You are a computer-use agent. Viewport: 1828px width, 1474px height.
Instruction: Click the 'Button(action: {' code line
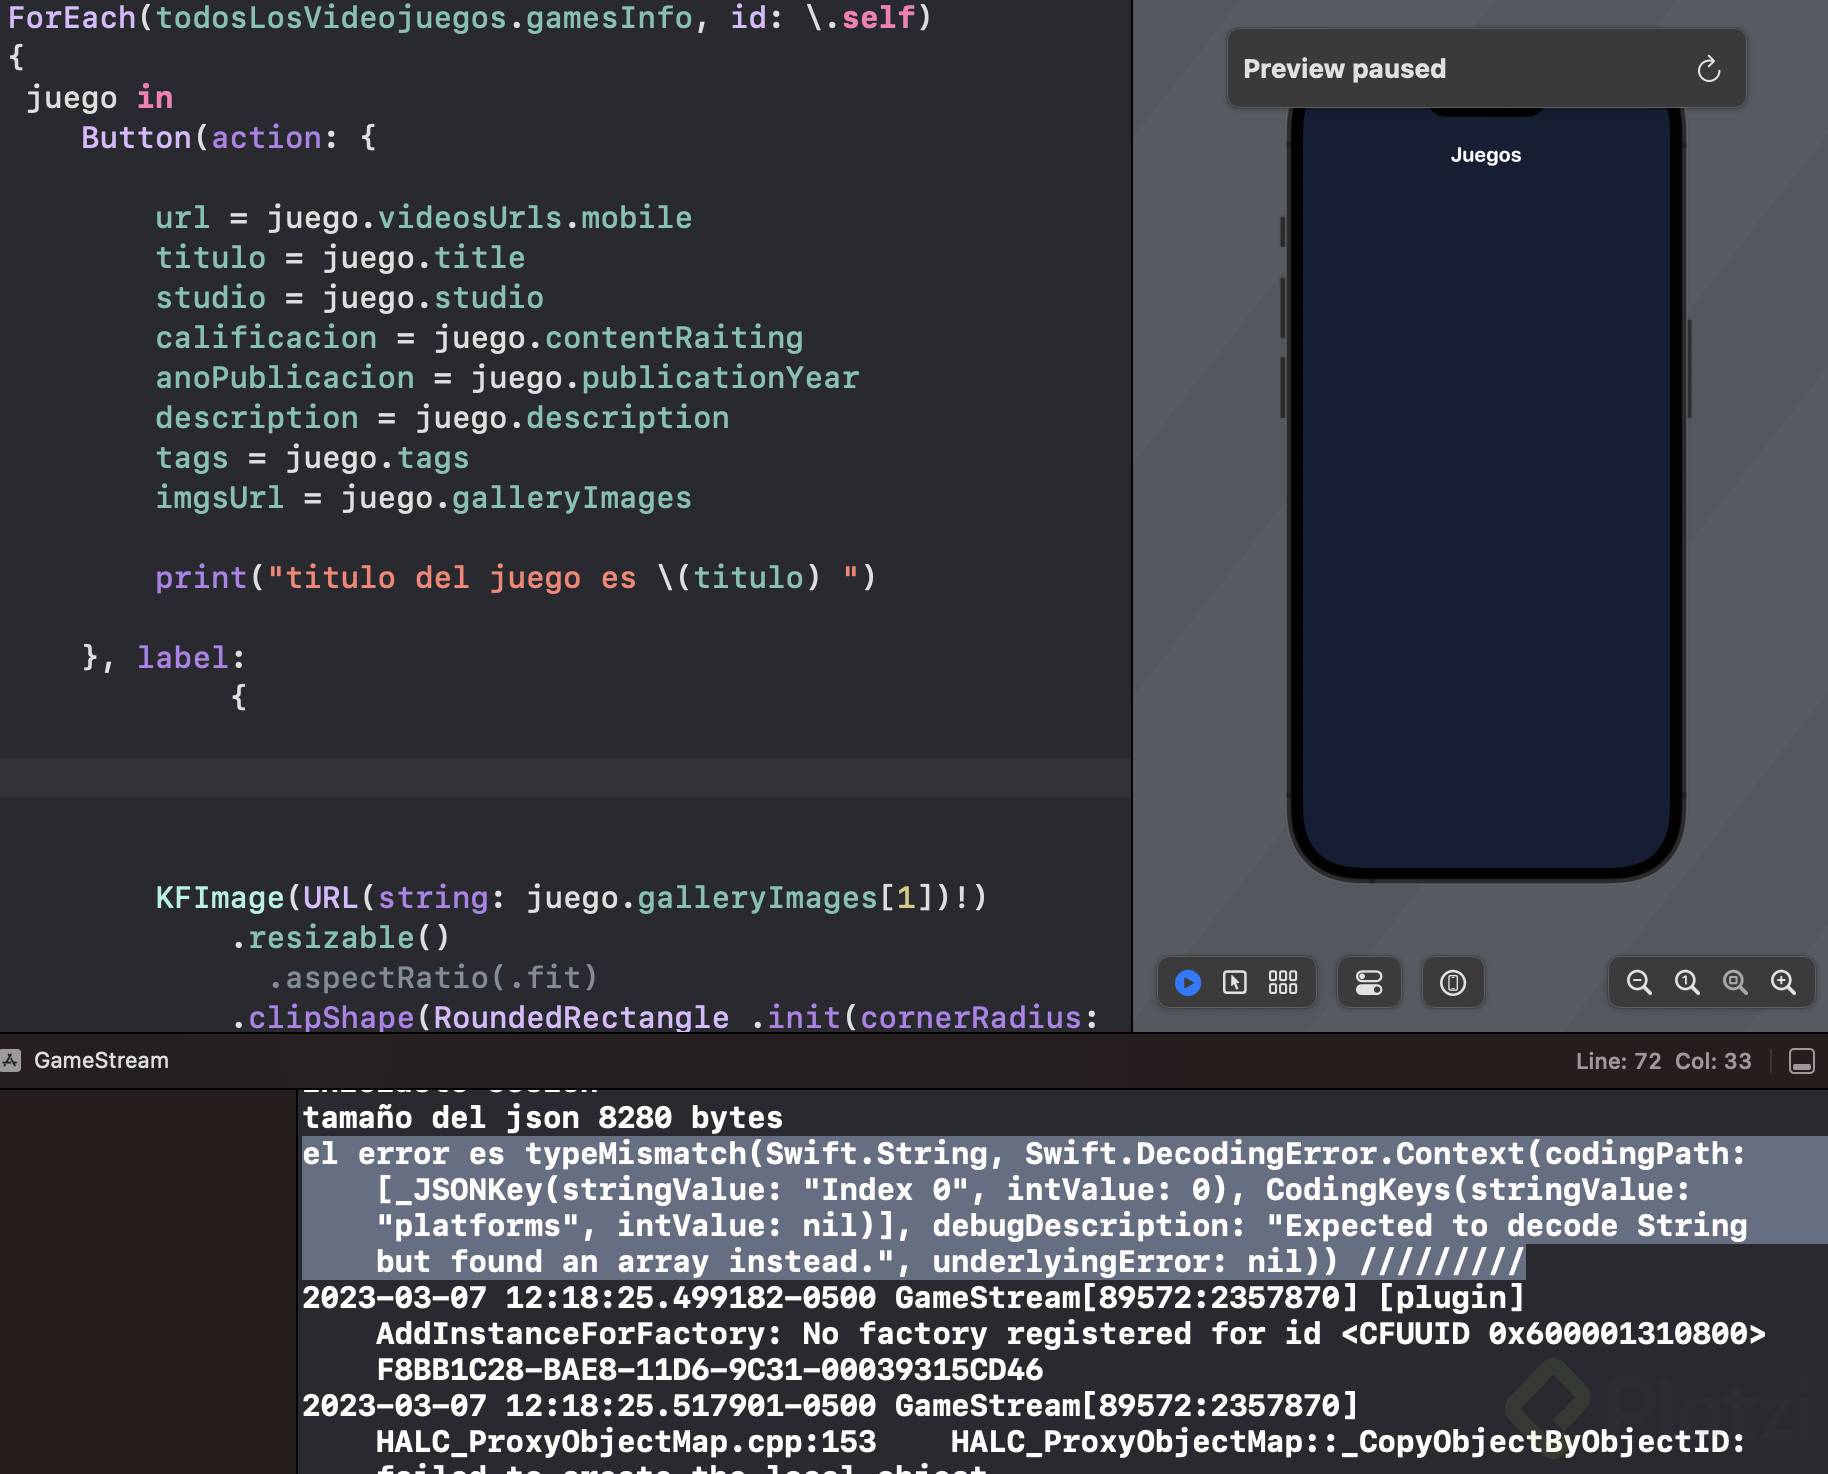pos(229,138)
